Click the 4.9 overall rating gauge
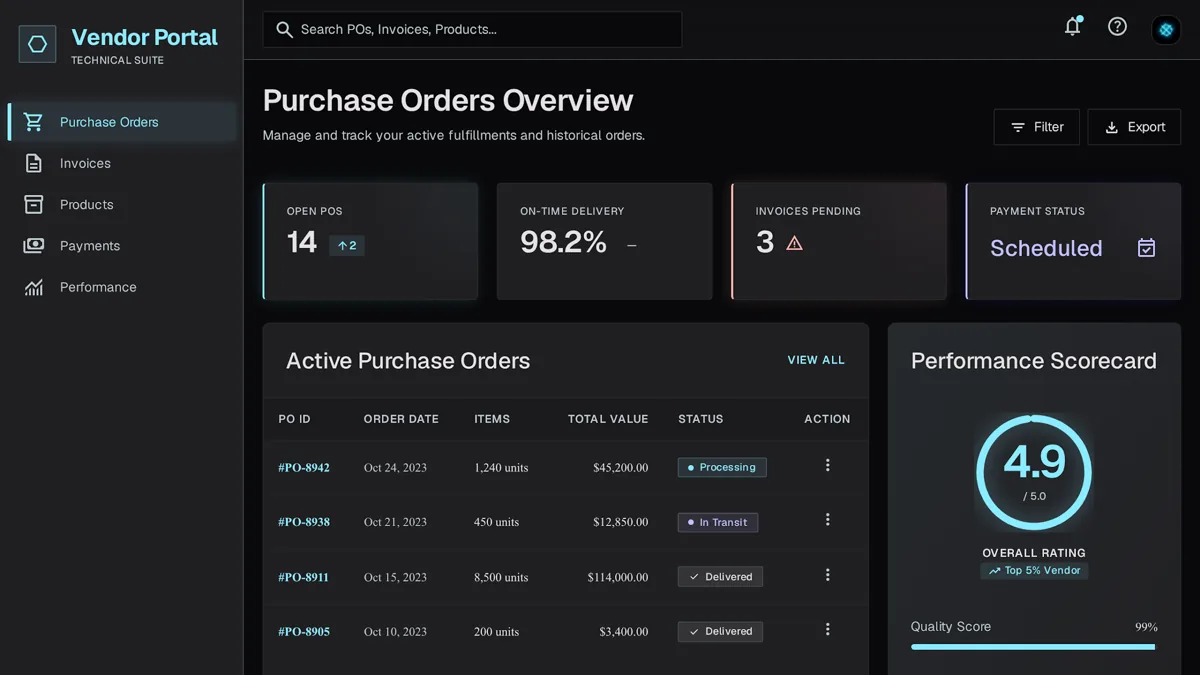Screen dimensions: 1200x675 tap(1034, 472)
